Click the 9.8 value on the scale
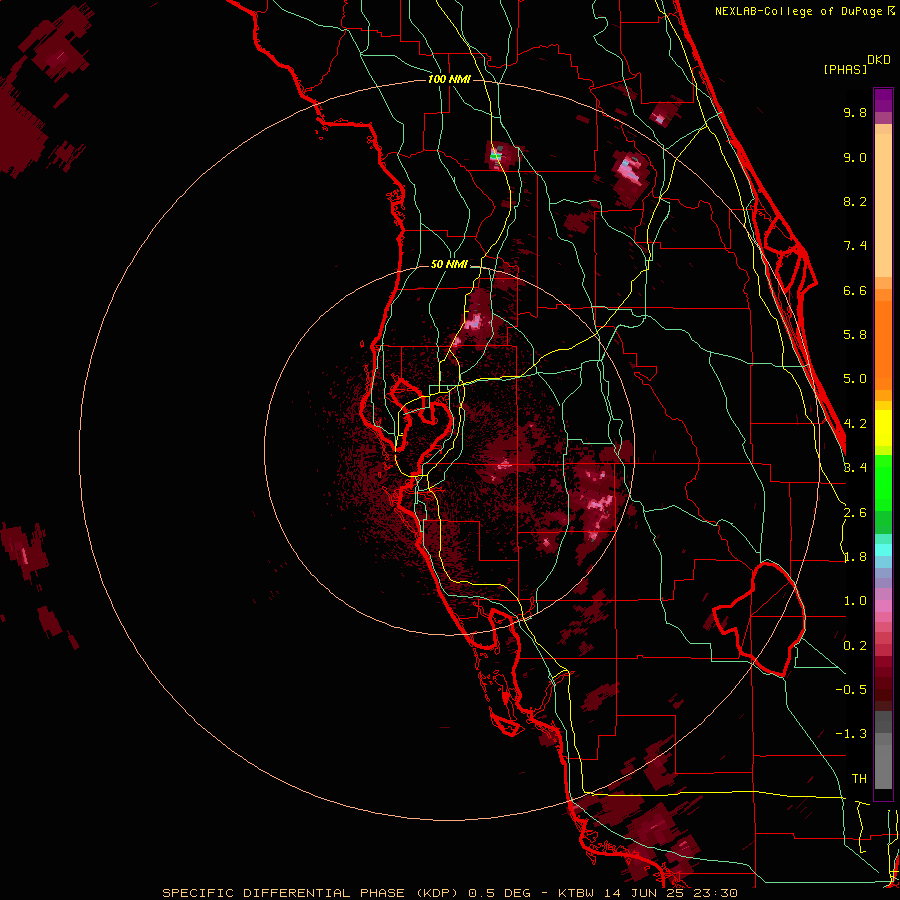 tap(855, 112)
